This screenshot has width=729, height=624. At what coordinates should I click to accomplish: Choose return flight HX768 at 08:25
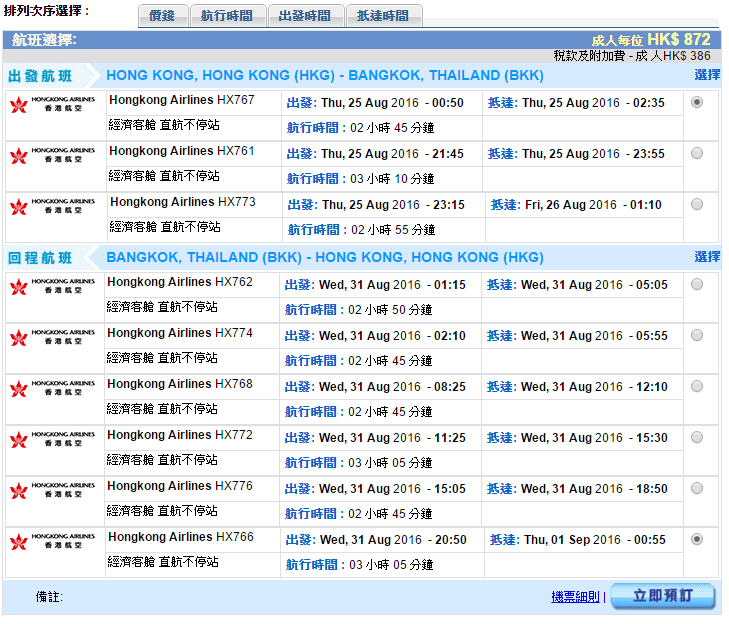[x=697, y=386]
